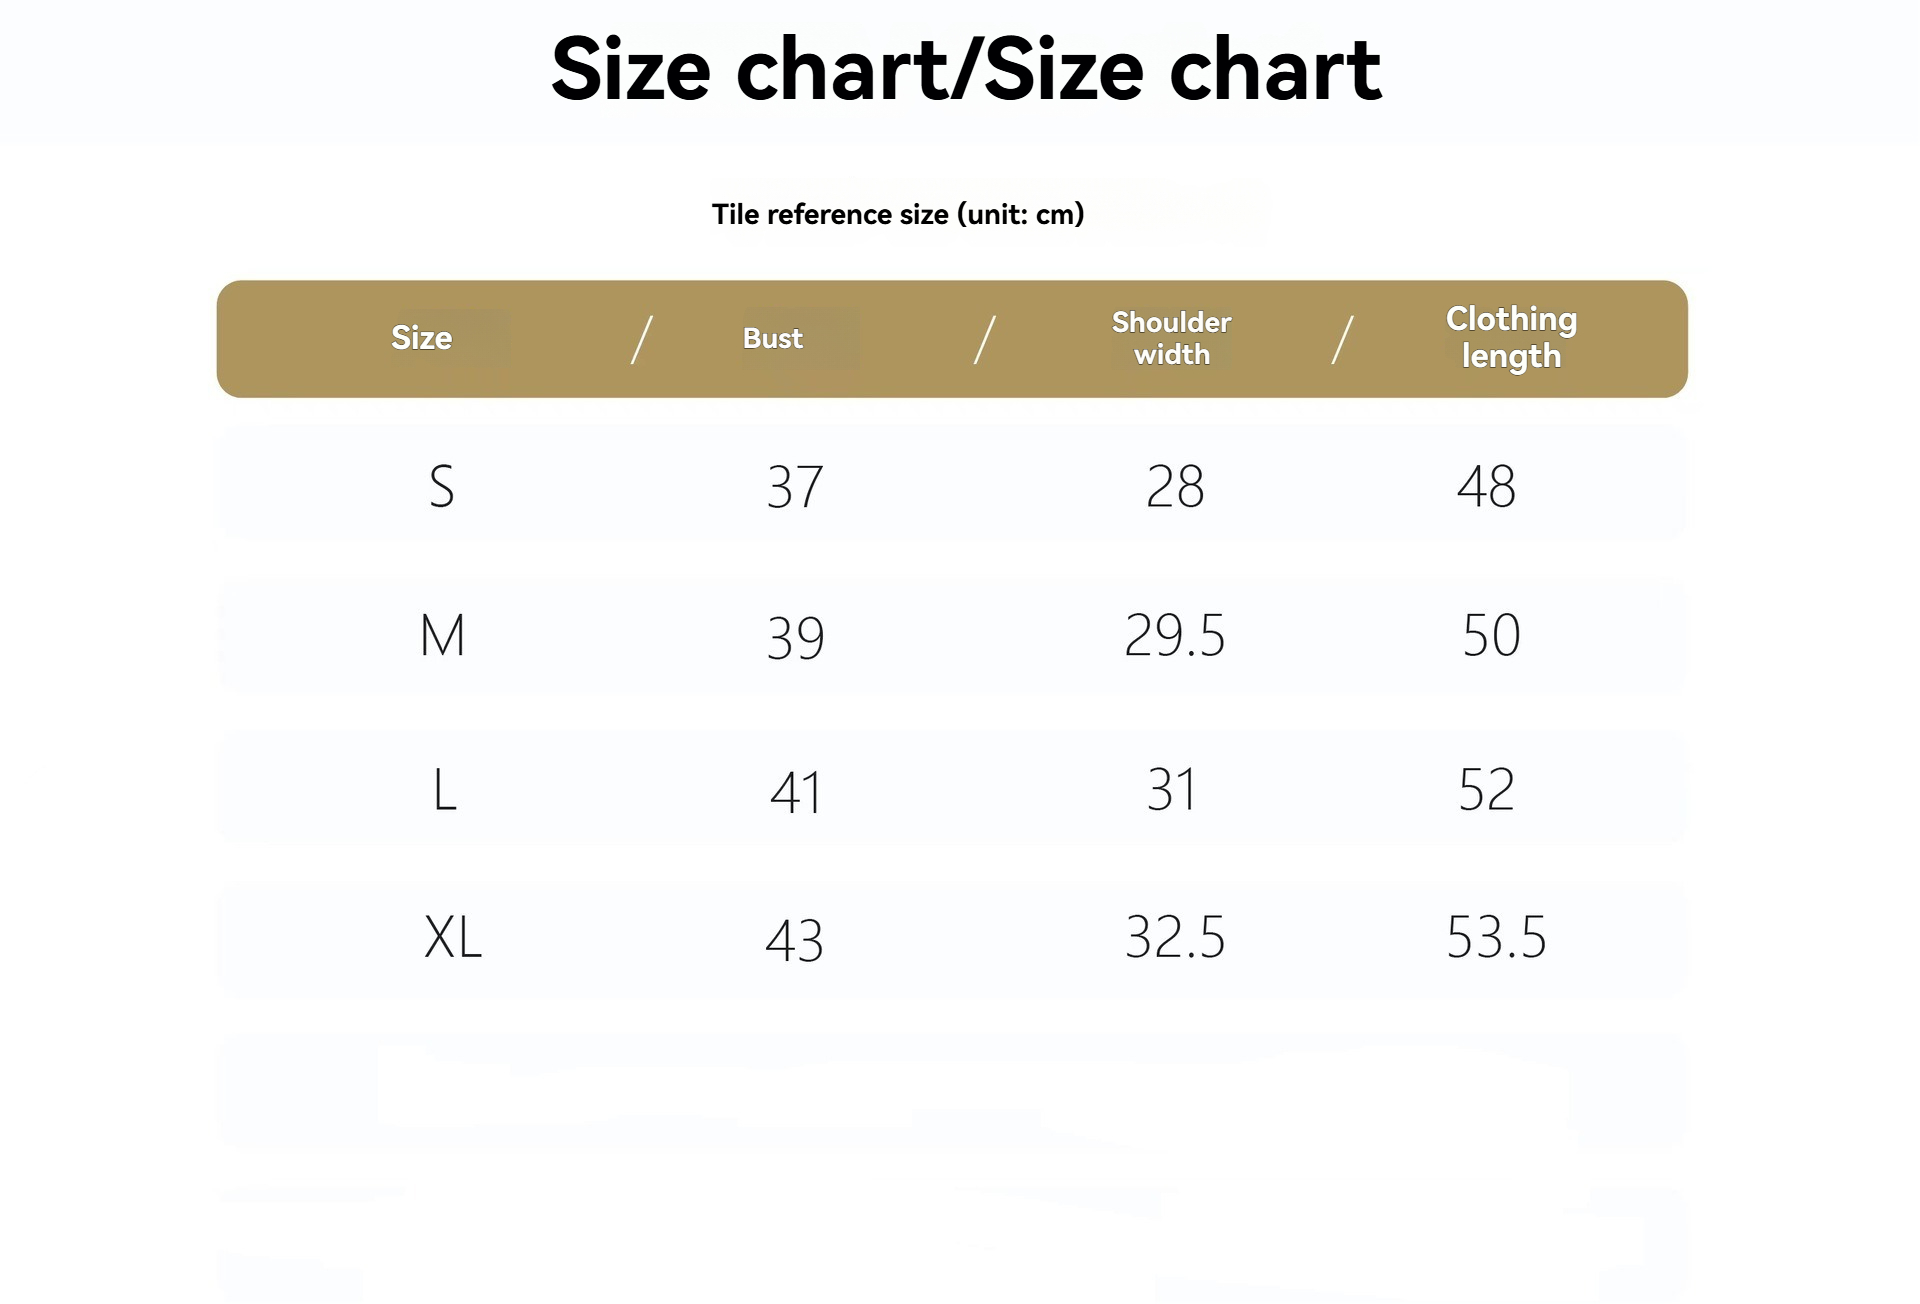Select the Clothing length header

click(x=1511, y=337)
